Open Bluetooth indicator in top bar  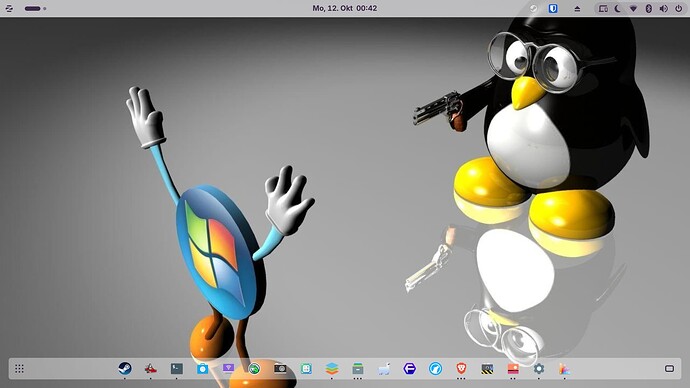click(649, 8)
